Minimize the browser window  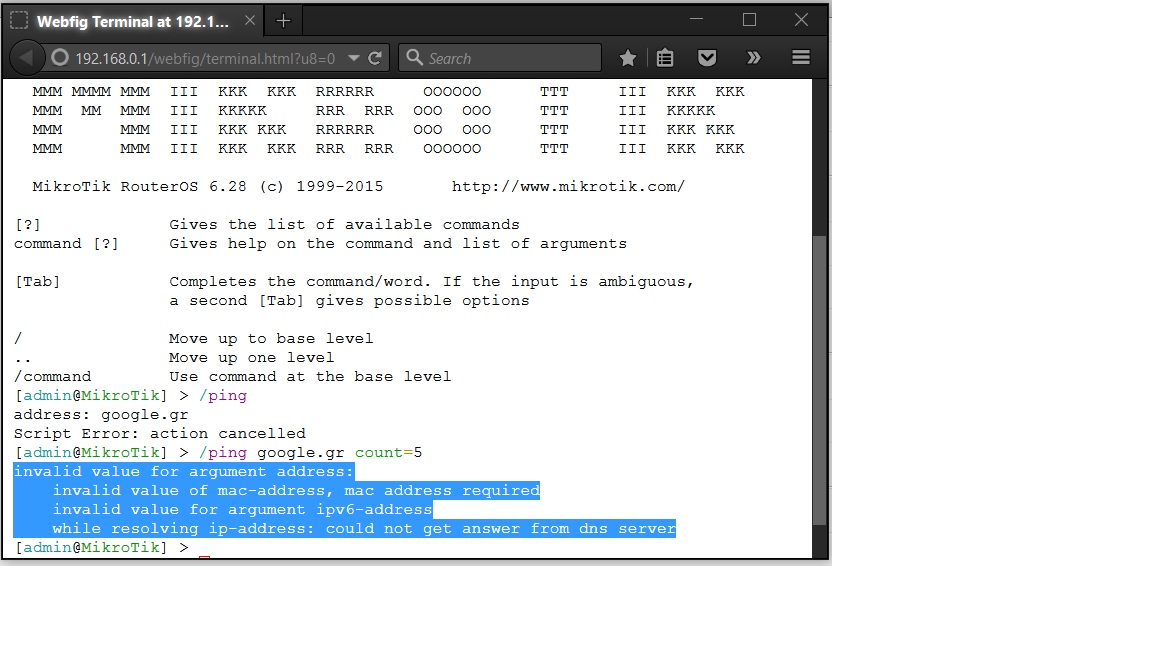[x=696, y=20]
